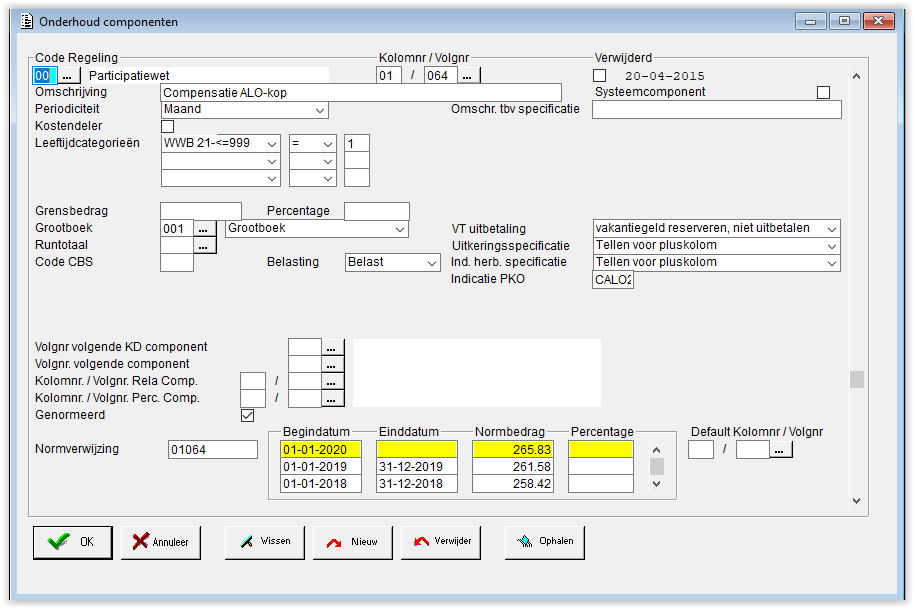Click the Grensbedrag input field

pos(201,211)
